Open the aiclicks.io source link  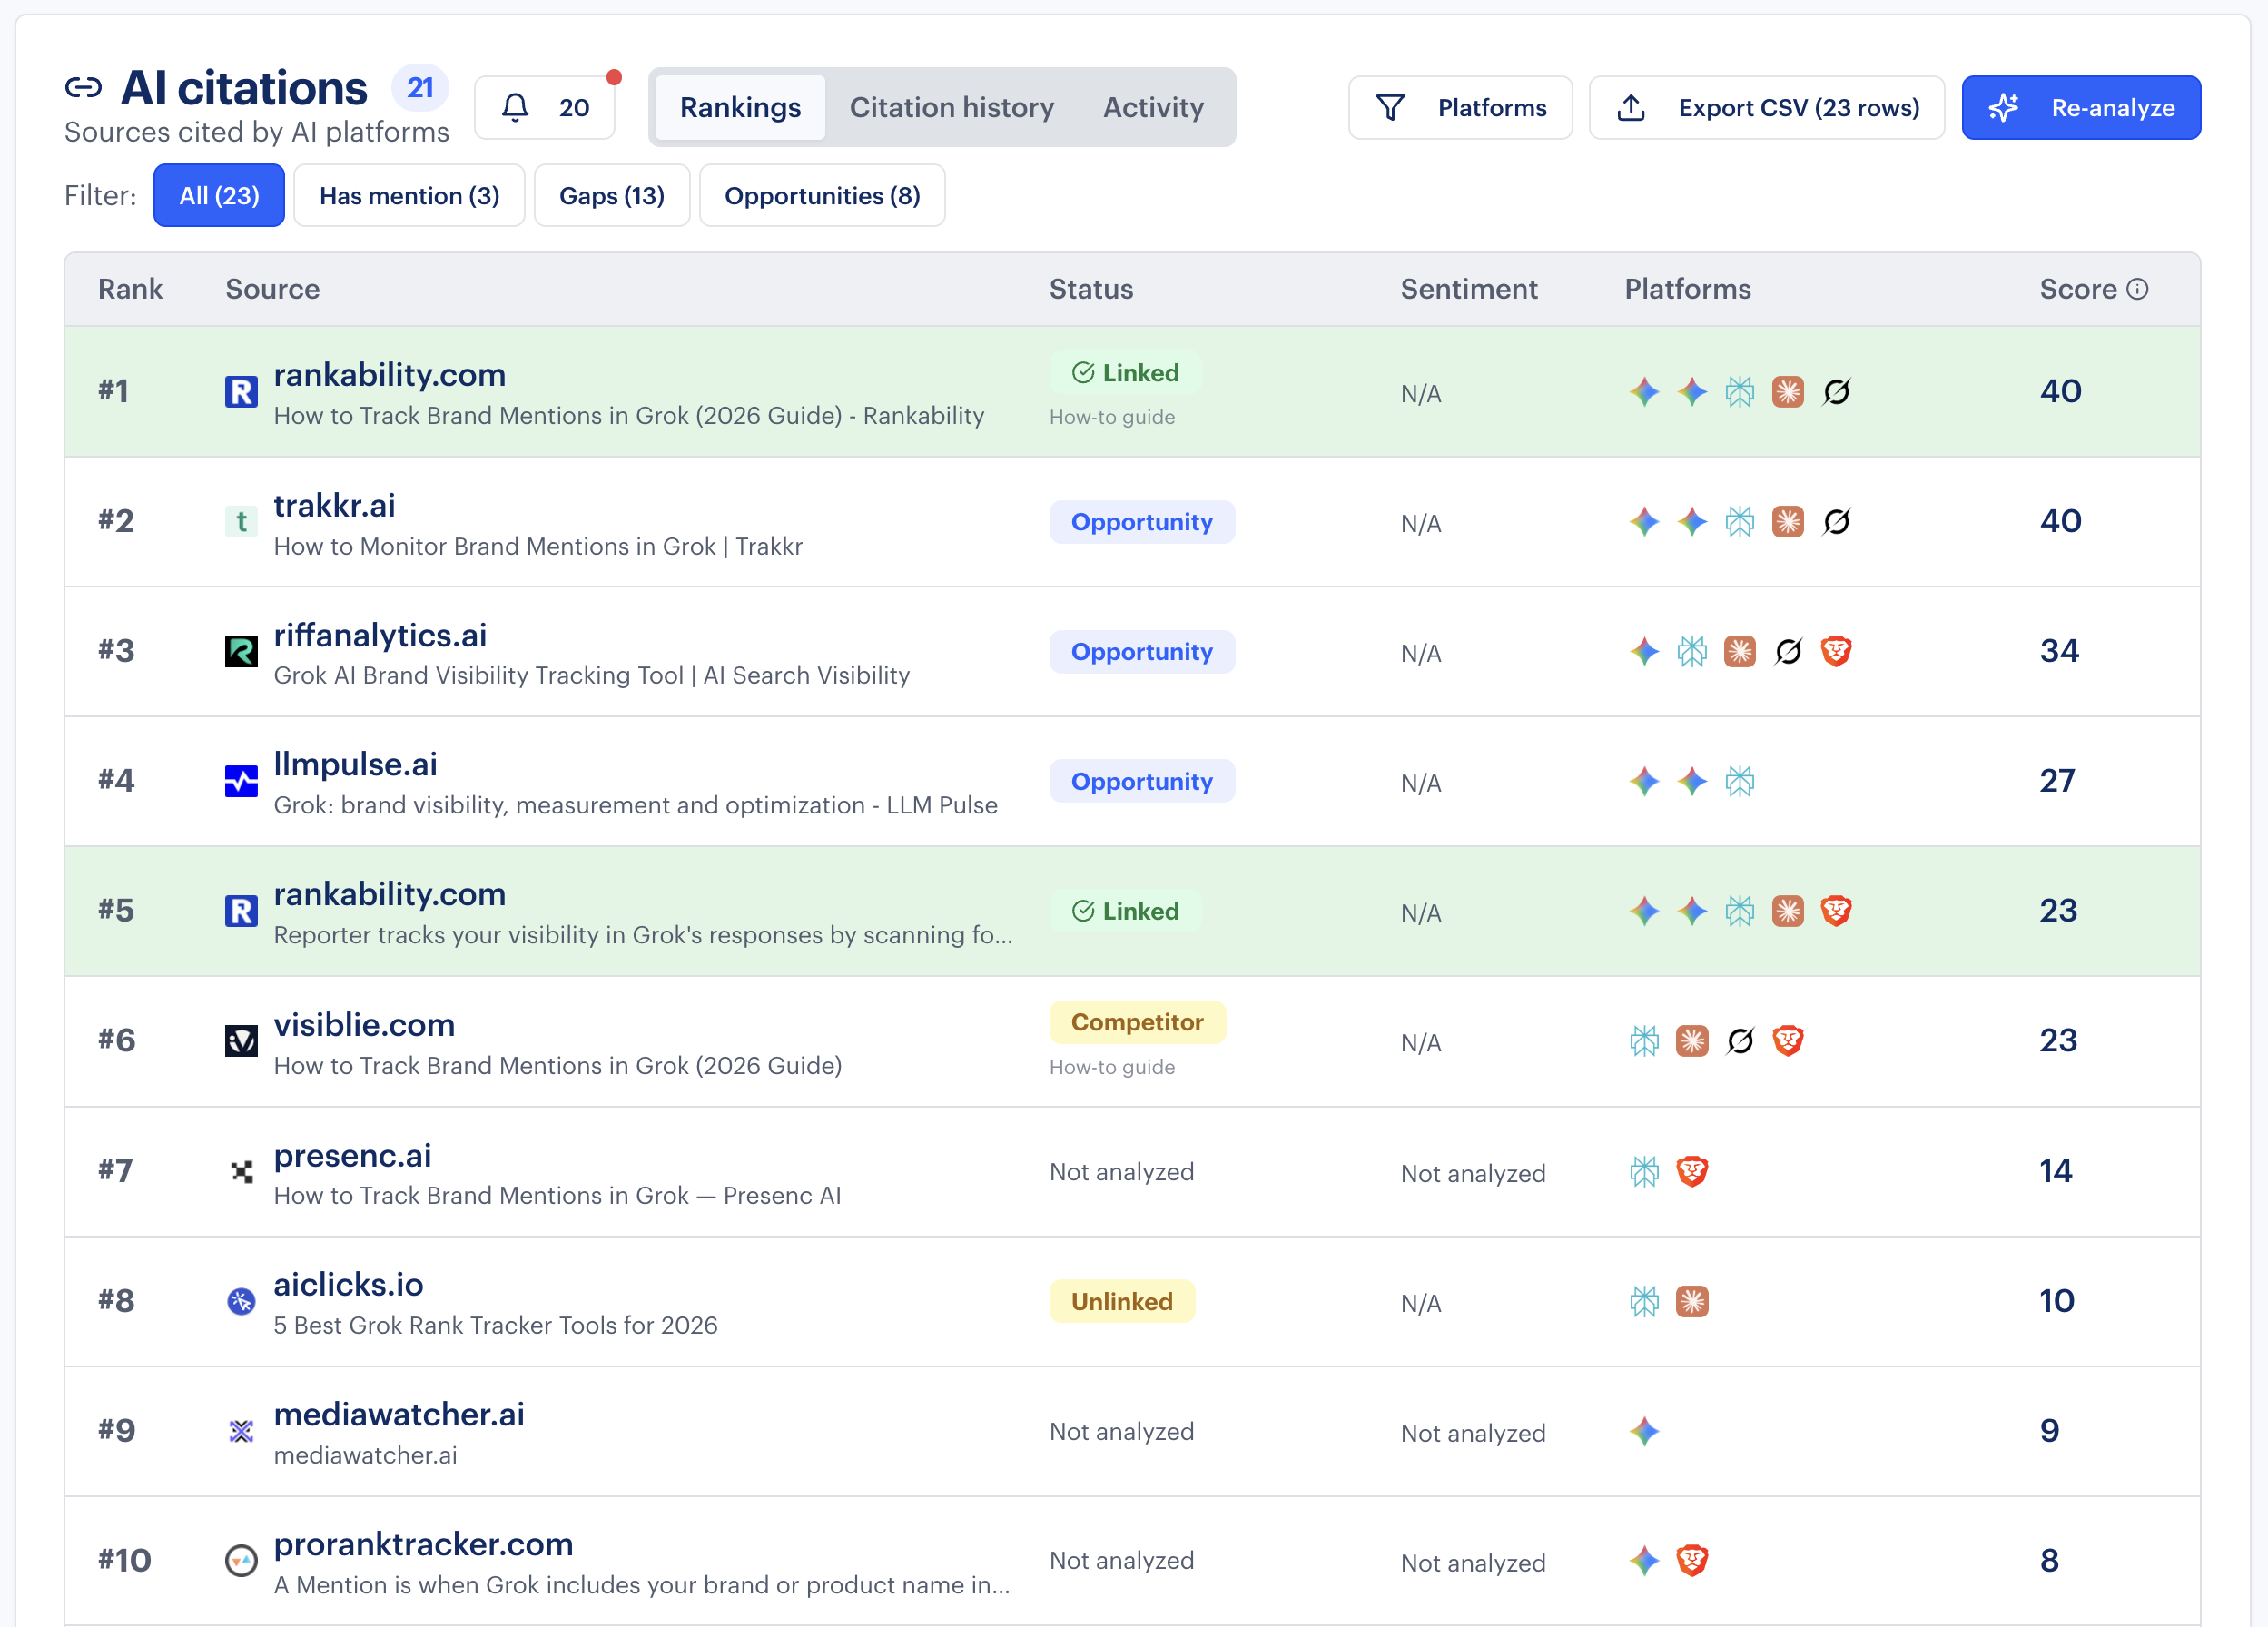pyautogui.click(x=348, y=1285)
